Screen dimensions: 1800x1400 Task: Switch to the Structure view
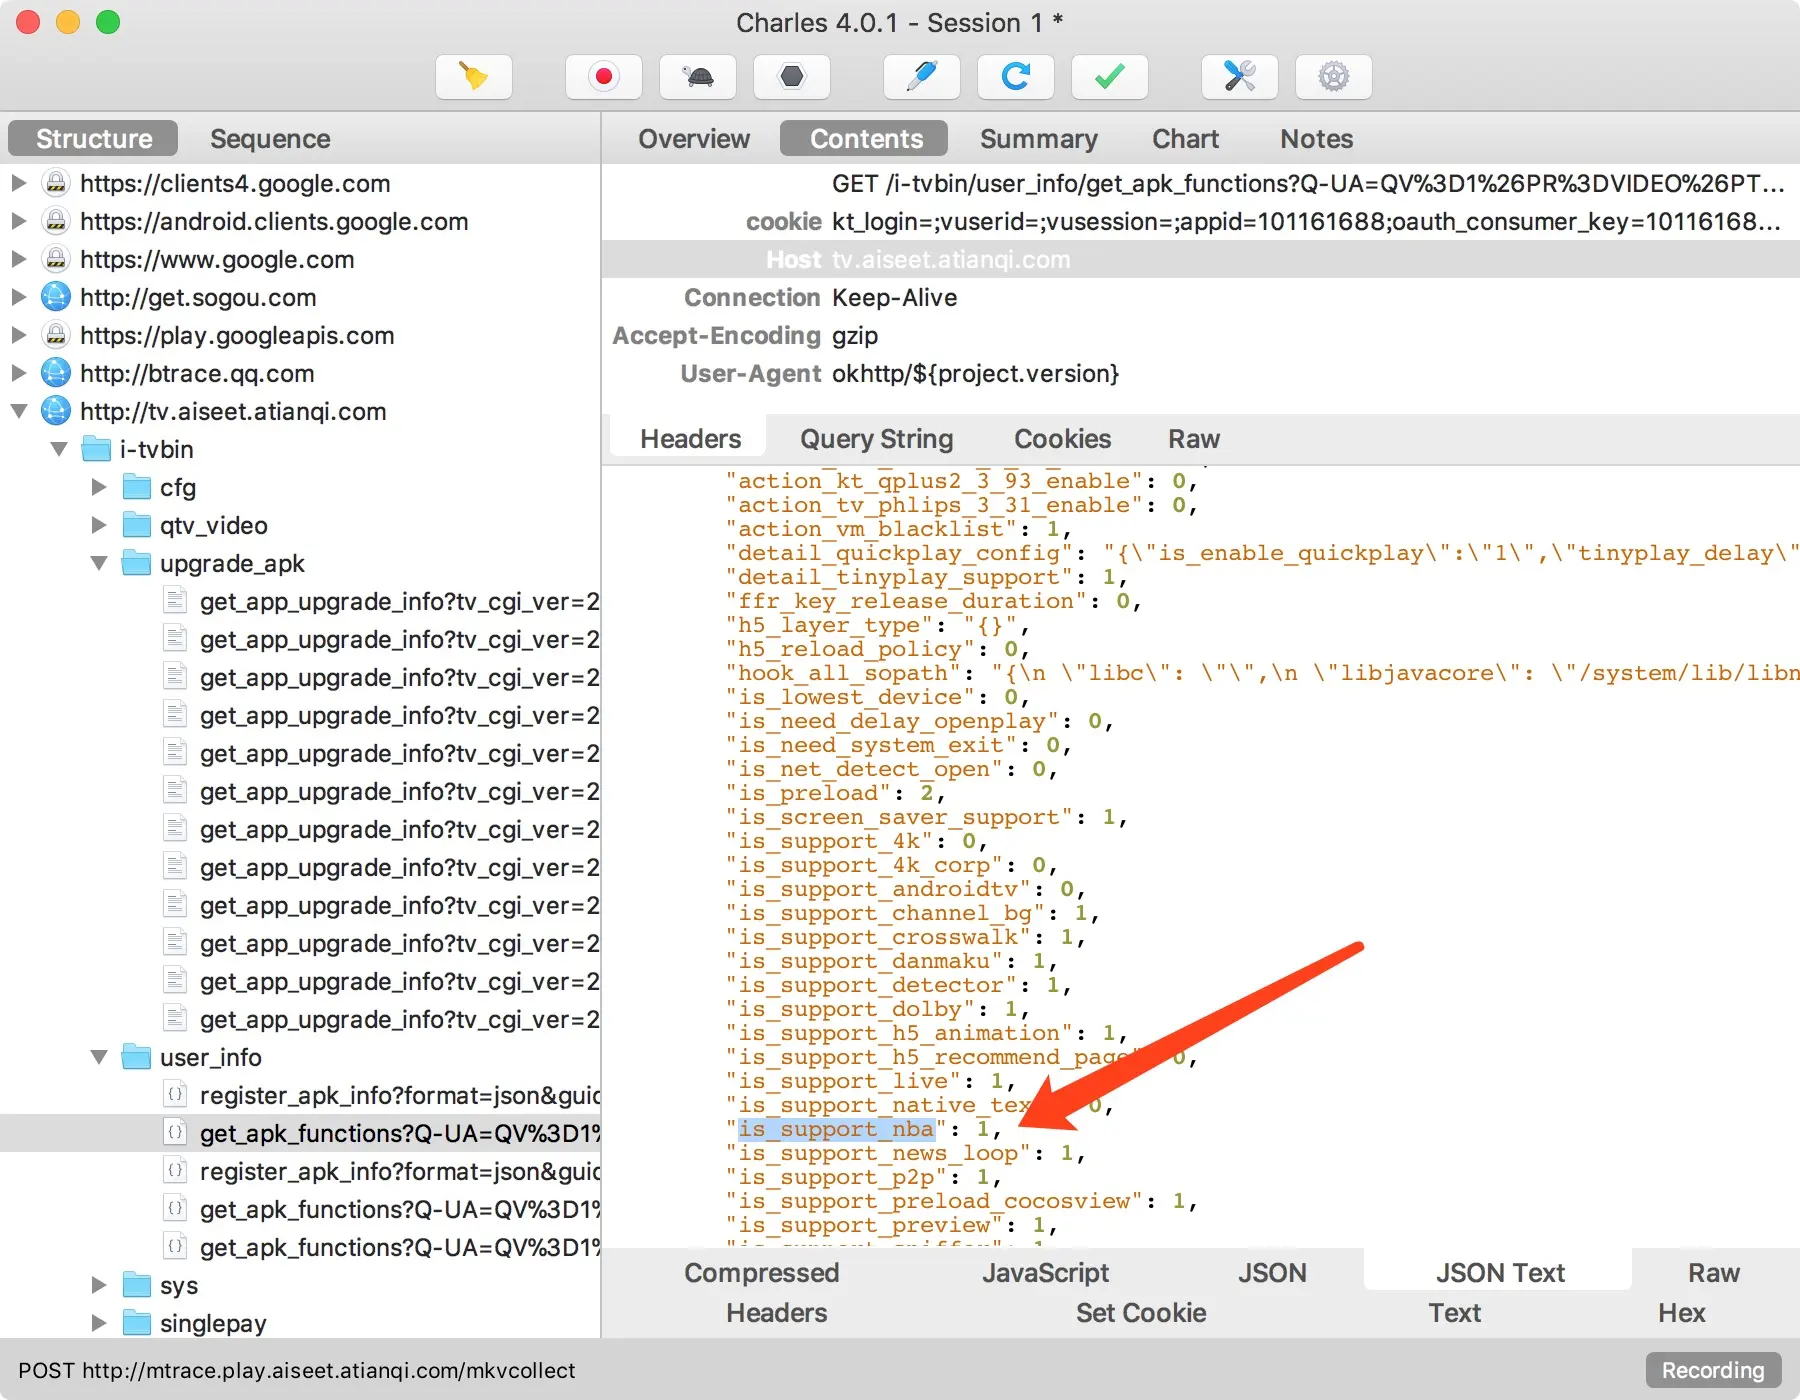(93, 139)
